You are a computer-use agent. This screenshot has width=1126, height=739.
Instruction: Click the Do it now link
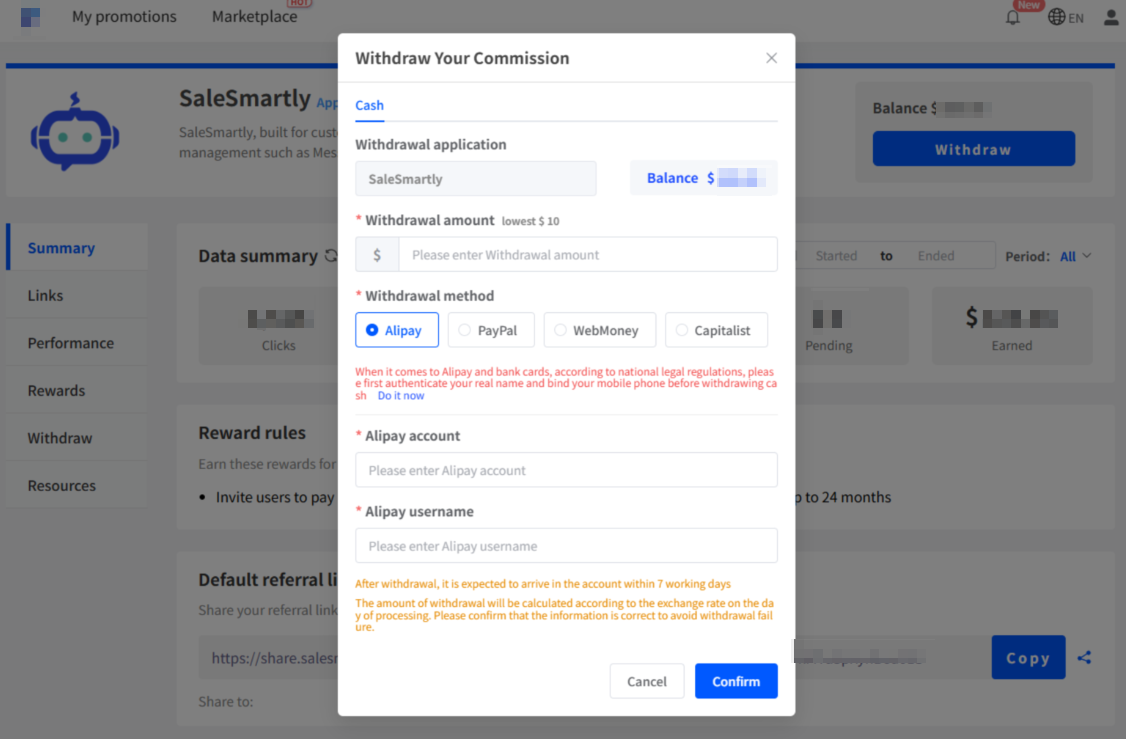(401, 396)
